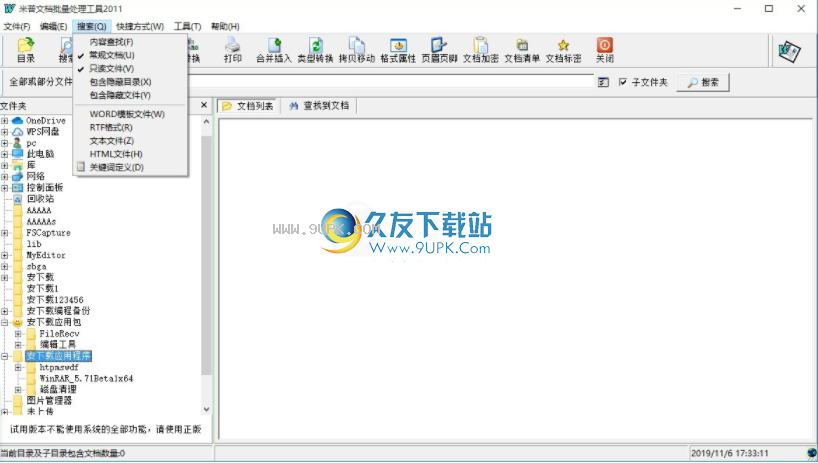Click the file name search input field
The image size is (818, 463).
pos(390,82)
